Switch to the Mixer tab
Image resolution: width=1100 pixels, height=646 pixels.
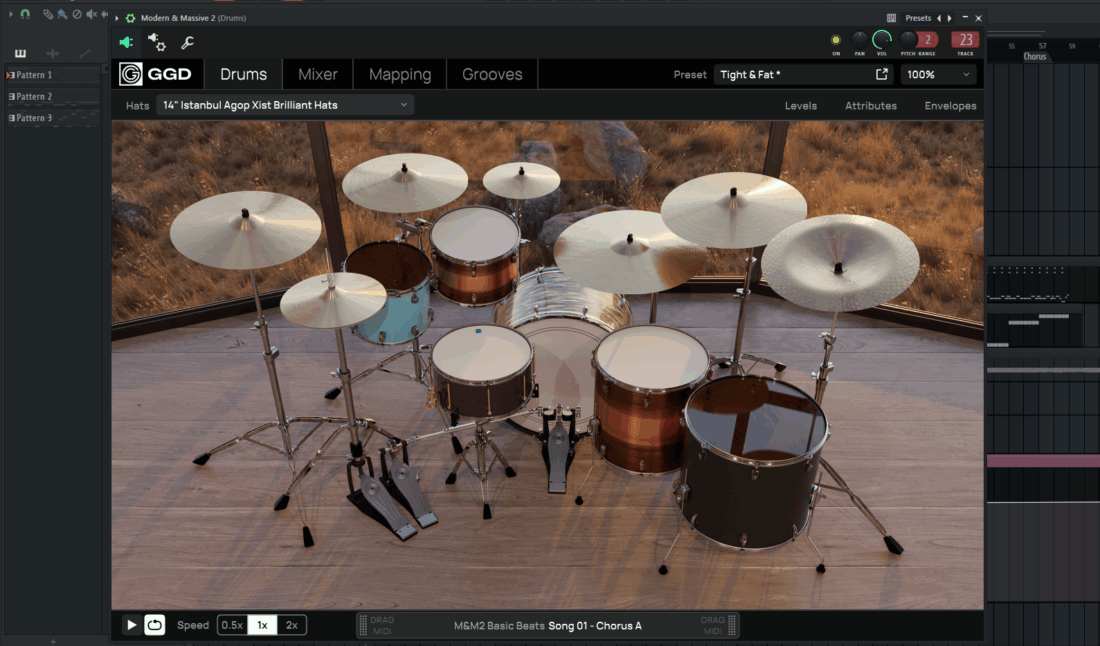(x=318, y=74)
